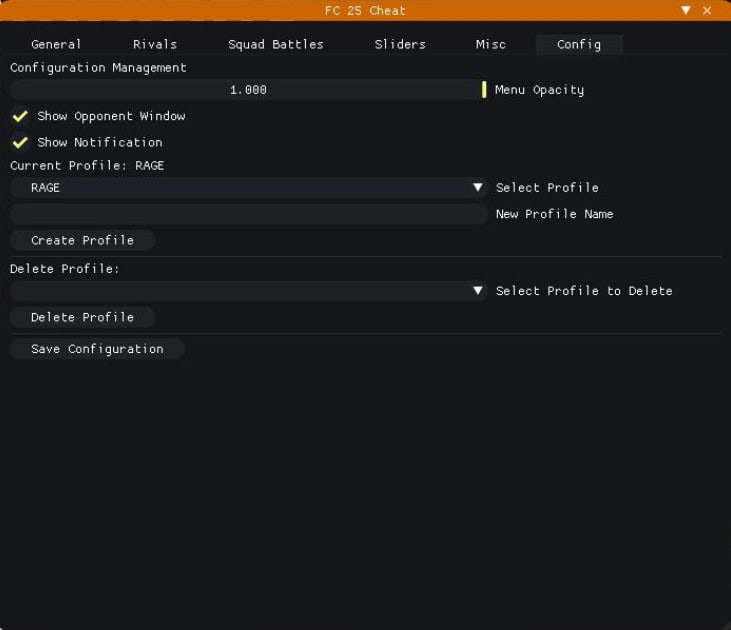The width and height of the screenshot is (731, 630).
Task: Select the Config tab
Action: click(579, 45)
